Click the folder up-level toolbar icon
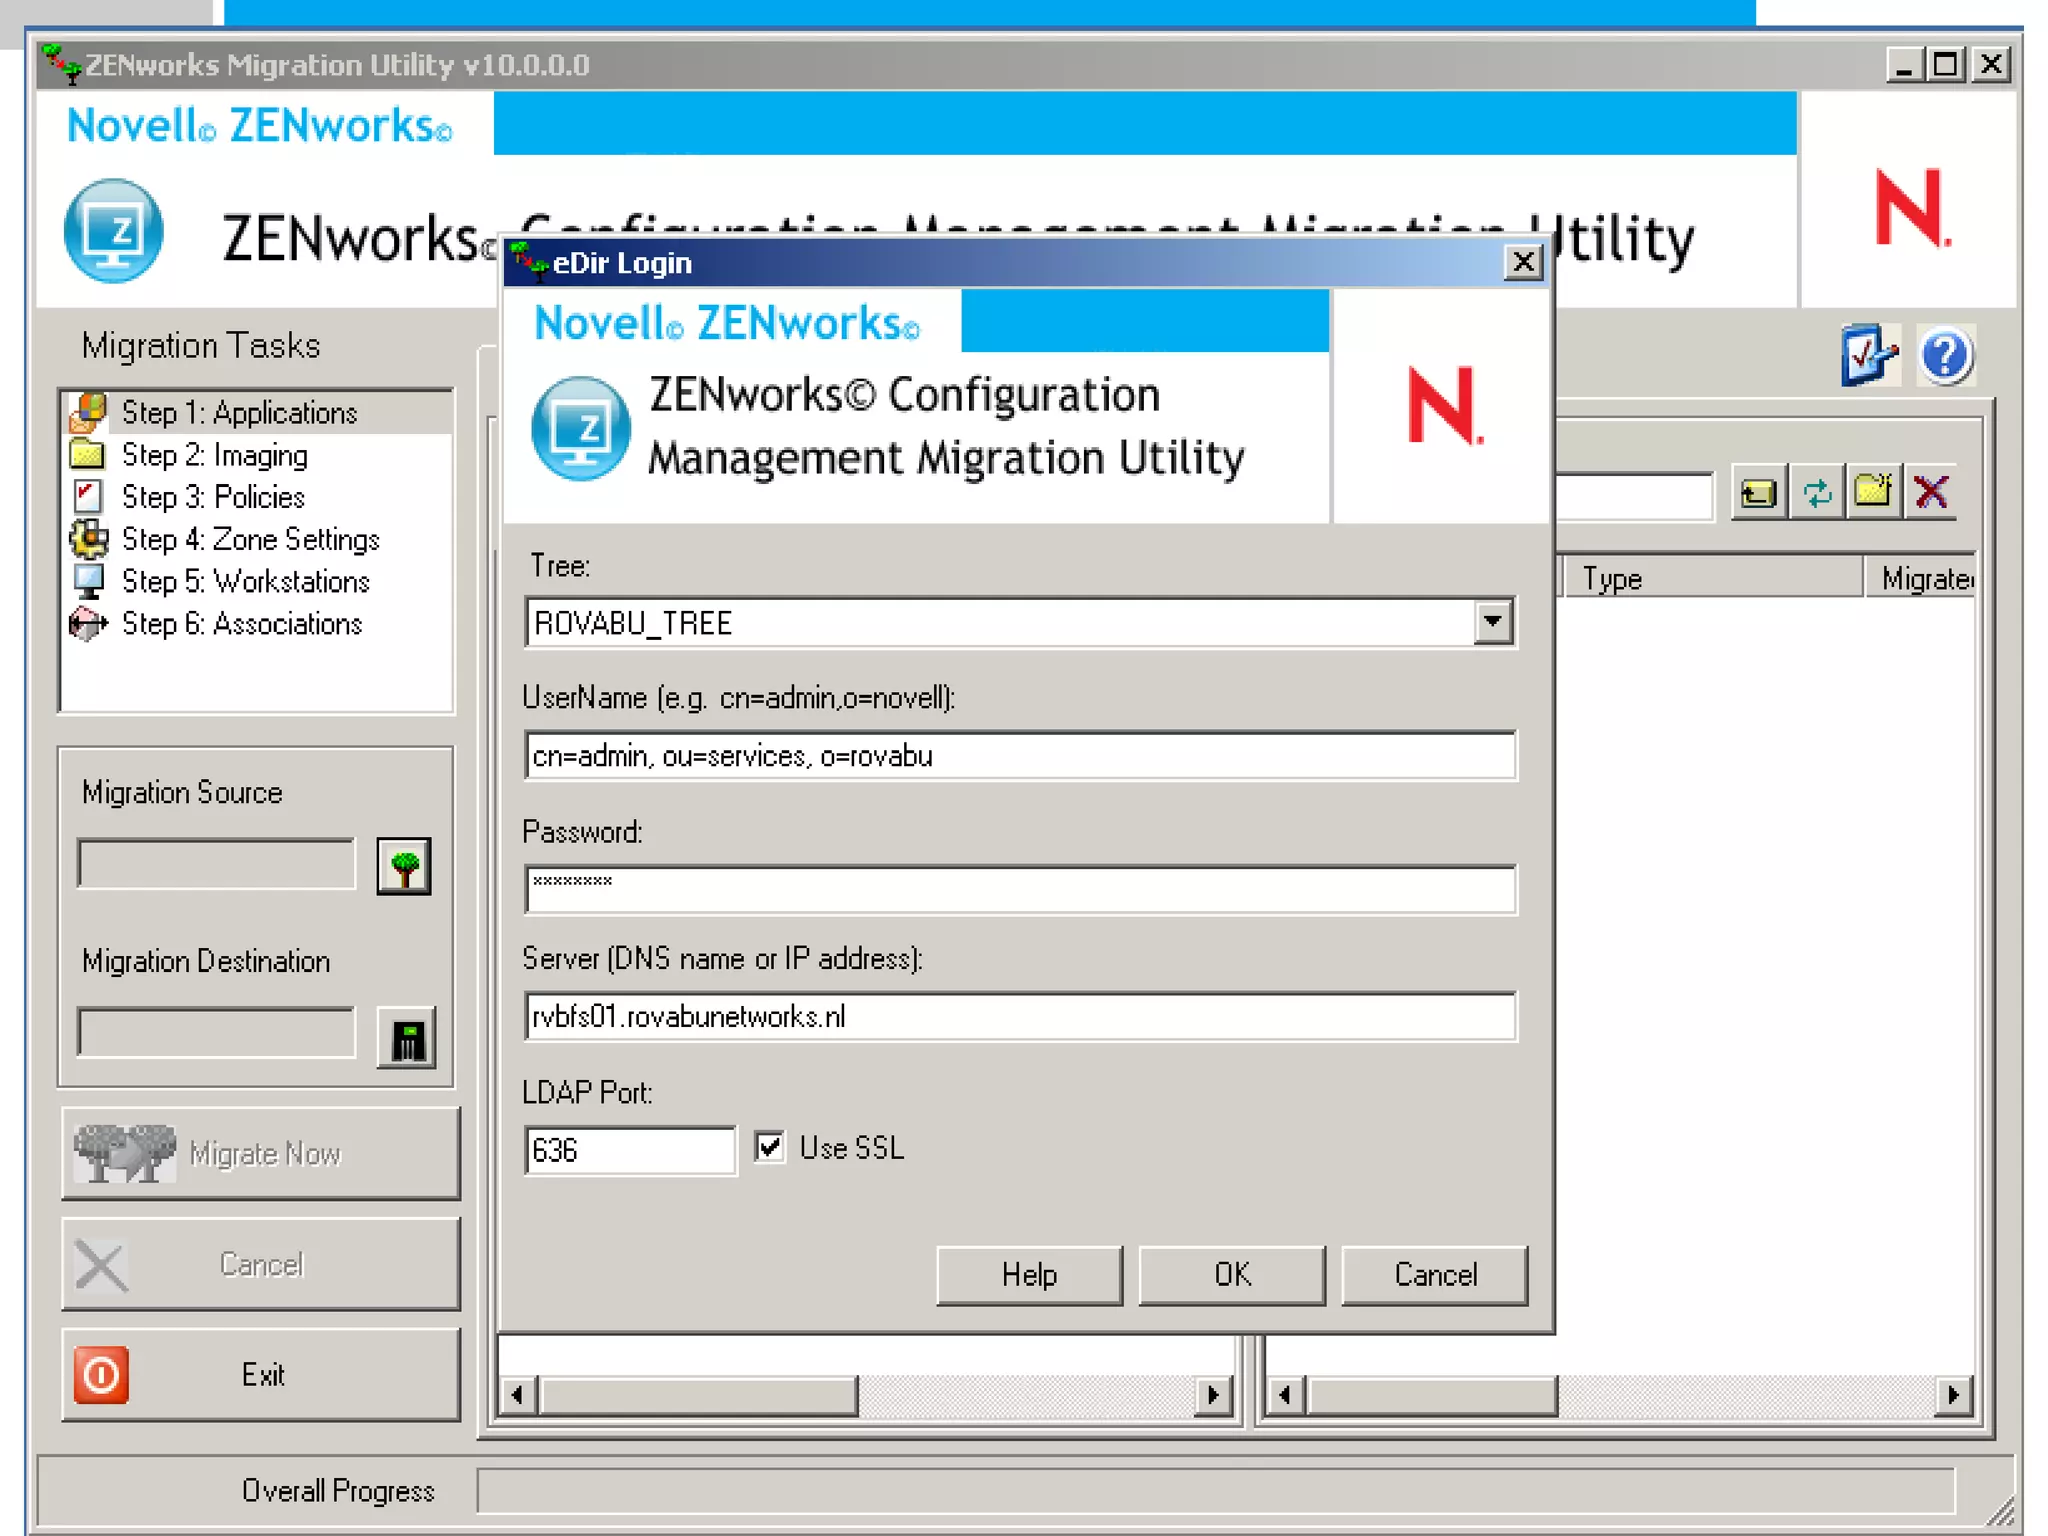This screenshot has height=1536, width=2048. [x=1758, y=493]
